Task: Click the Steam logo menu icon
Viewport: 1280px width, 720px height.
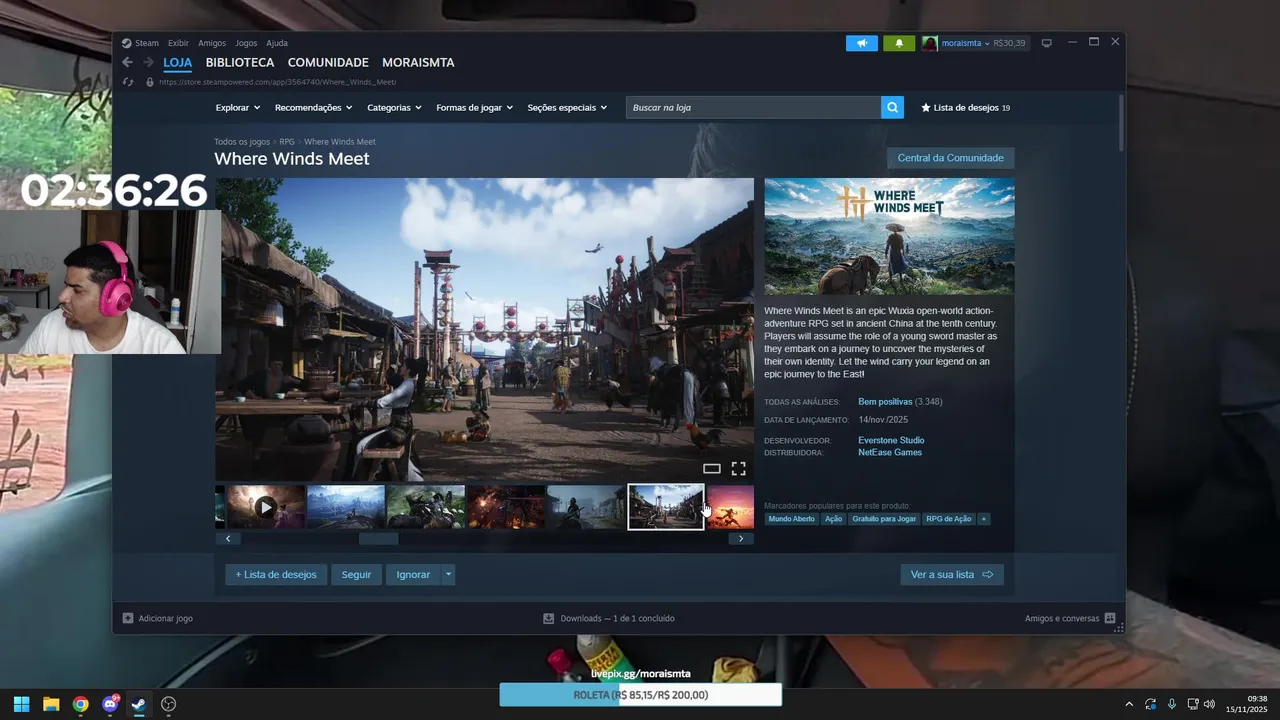Action: pos(126,43)
